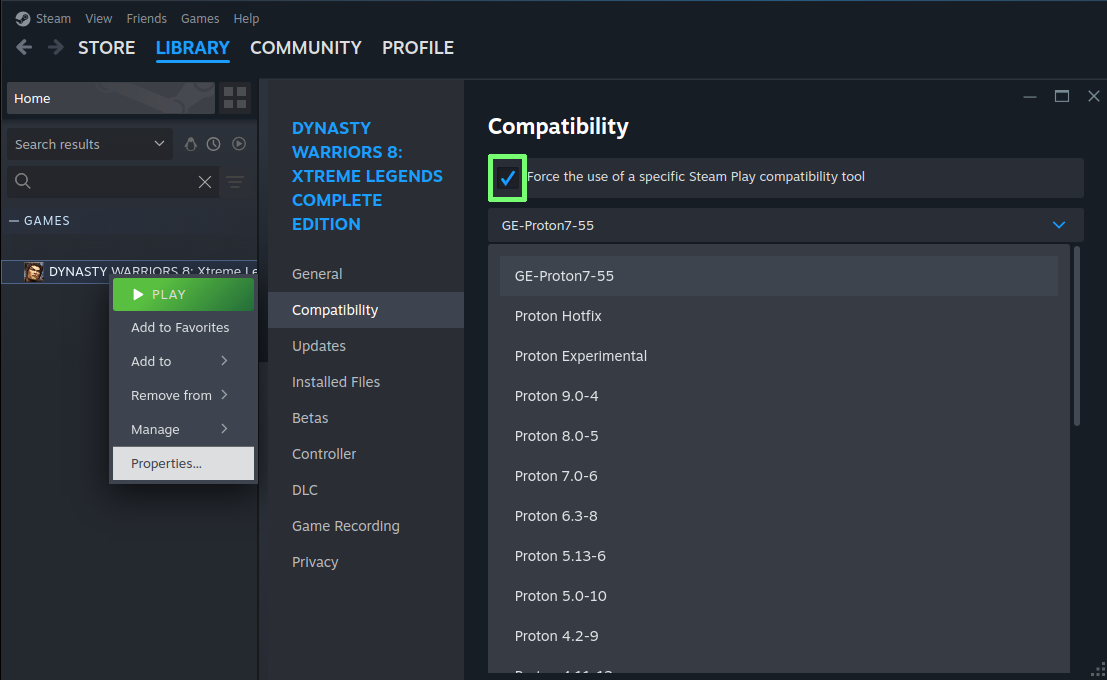Click the Dynasty Warriors game icon
Image resolution: width=1107 pixels, height=680 pixels.
click(x=33, y=272)
